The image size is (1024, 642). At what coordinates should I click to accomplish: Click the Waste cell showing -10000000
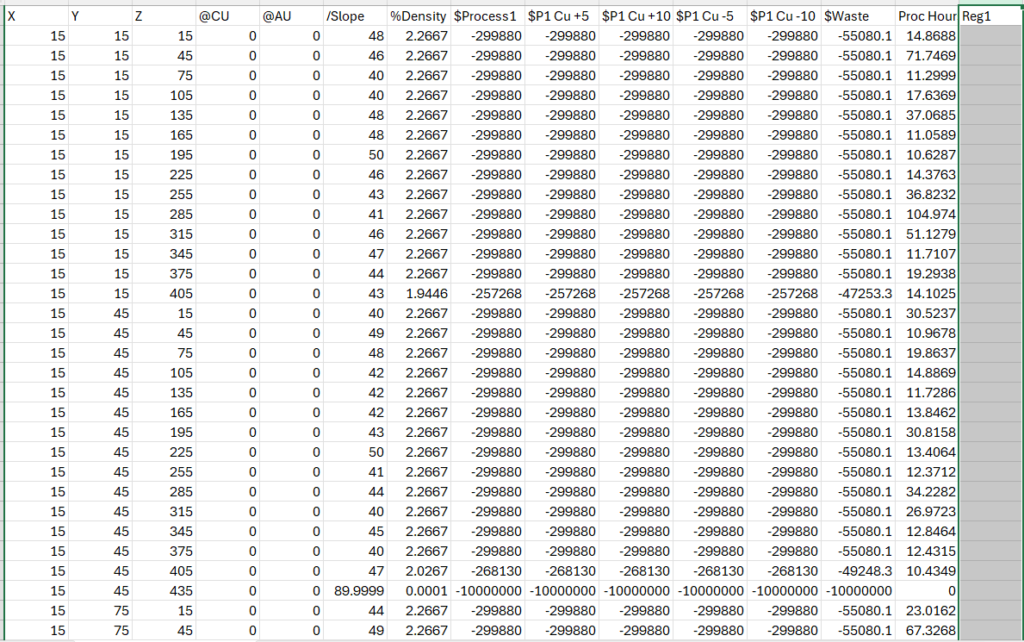[860, 590]
